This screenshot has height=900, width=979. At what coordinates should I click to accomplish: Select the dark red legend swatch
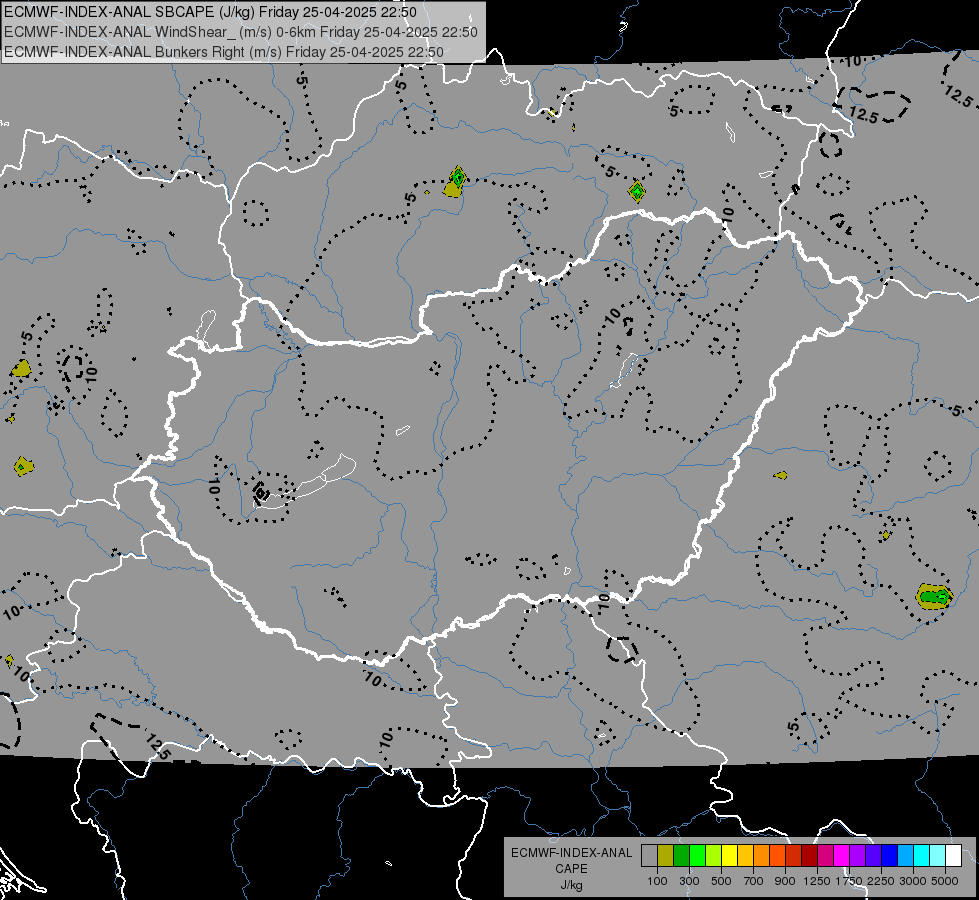point(810,856)
